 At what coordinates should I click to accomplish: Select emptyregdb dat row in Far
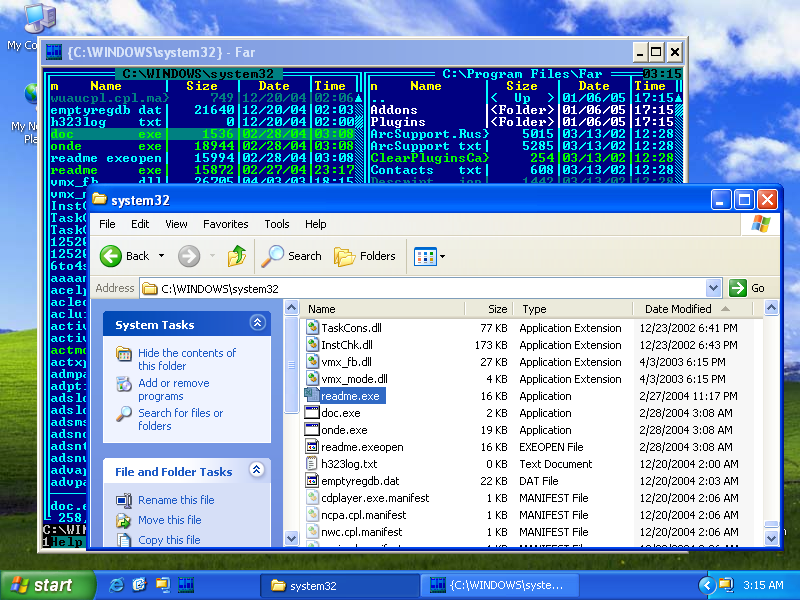(x=203, y=110)
